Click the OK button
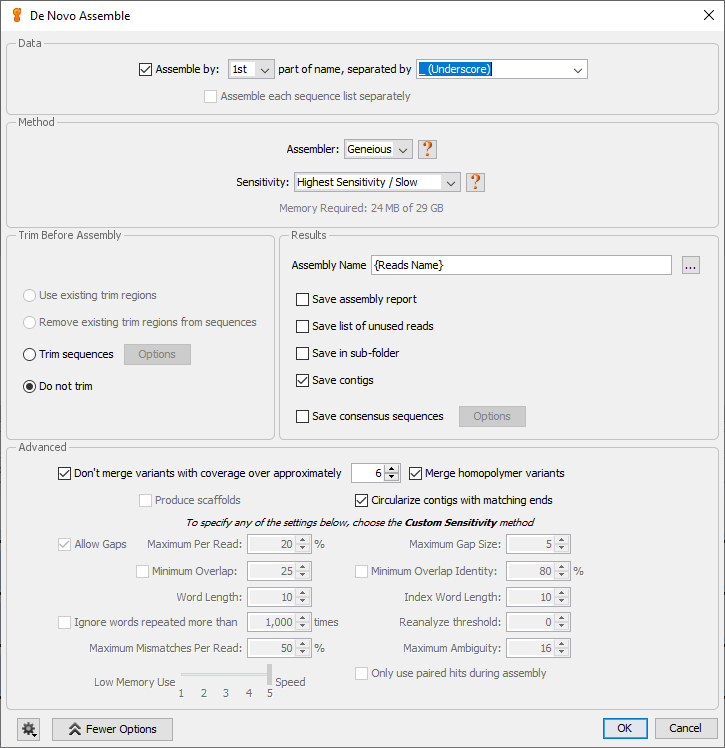 tap(625, 728)
